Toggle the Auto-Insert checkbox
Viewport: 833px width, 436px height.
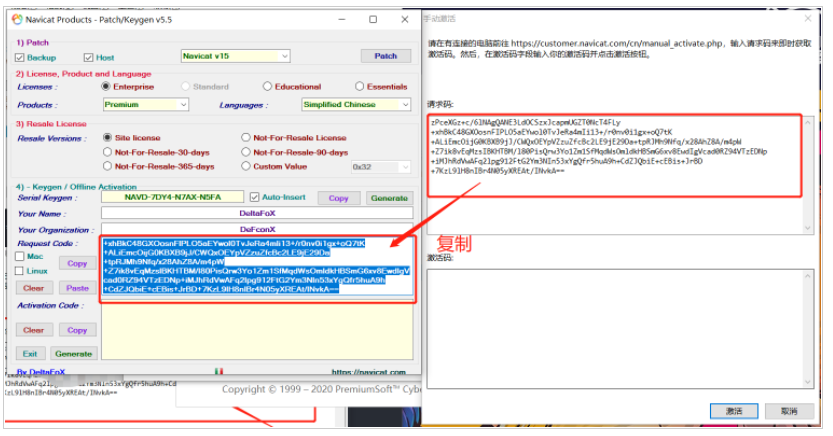click(x=254, y=197)
